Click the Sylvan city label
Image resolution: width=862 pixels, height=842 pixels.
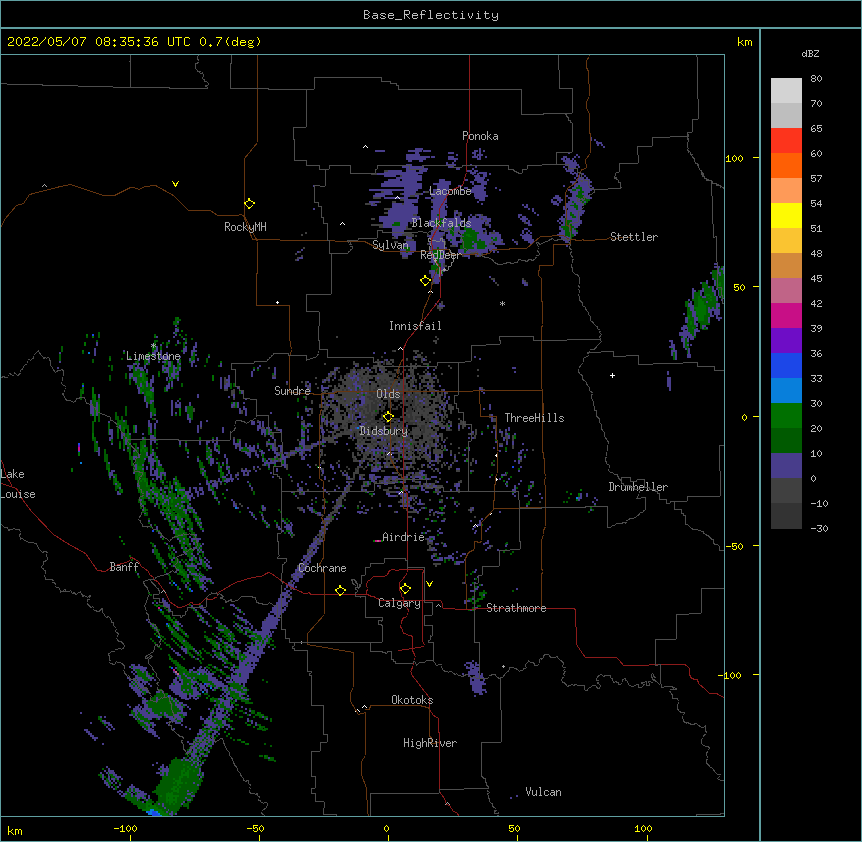390,245
